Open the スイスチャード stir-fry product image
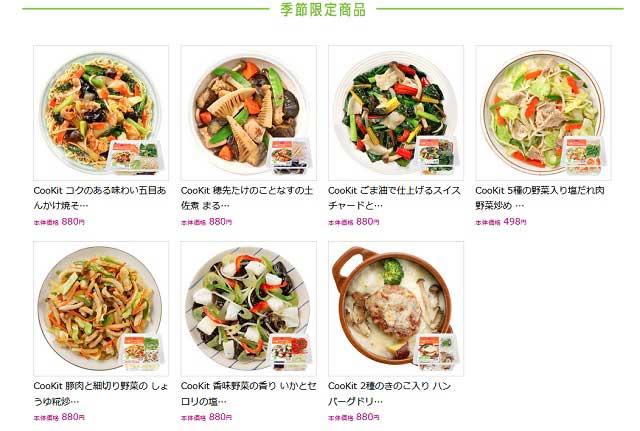Screen dimensions: 640x431 pos(396,113)
